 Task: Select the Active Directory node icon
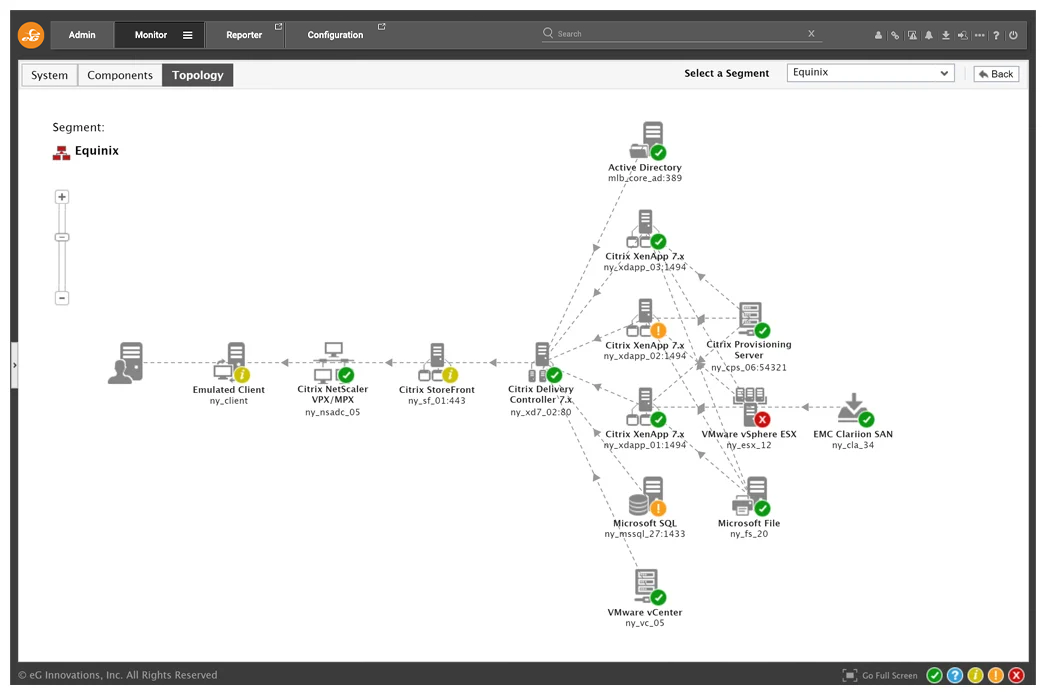point(647,141)
